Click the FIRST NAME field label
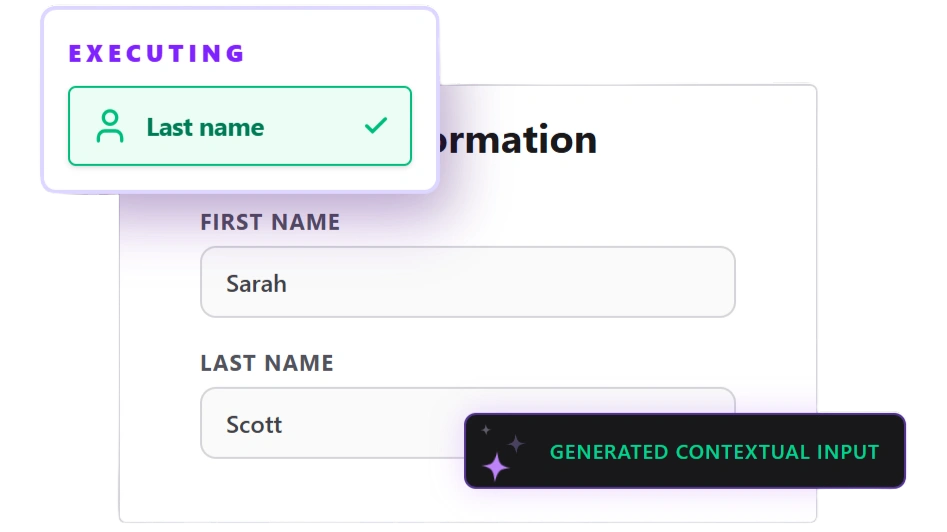Viewport: 947px width, 532px height. pos(270,222)
